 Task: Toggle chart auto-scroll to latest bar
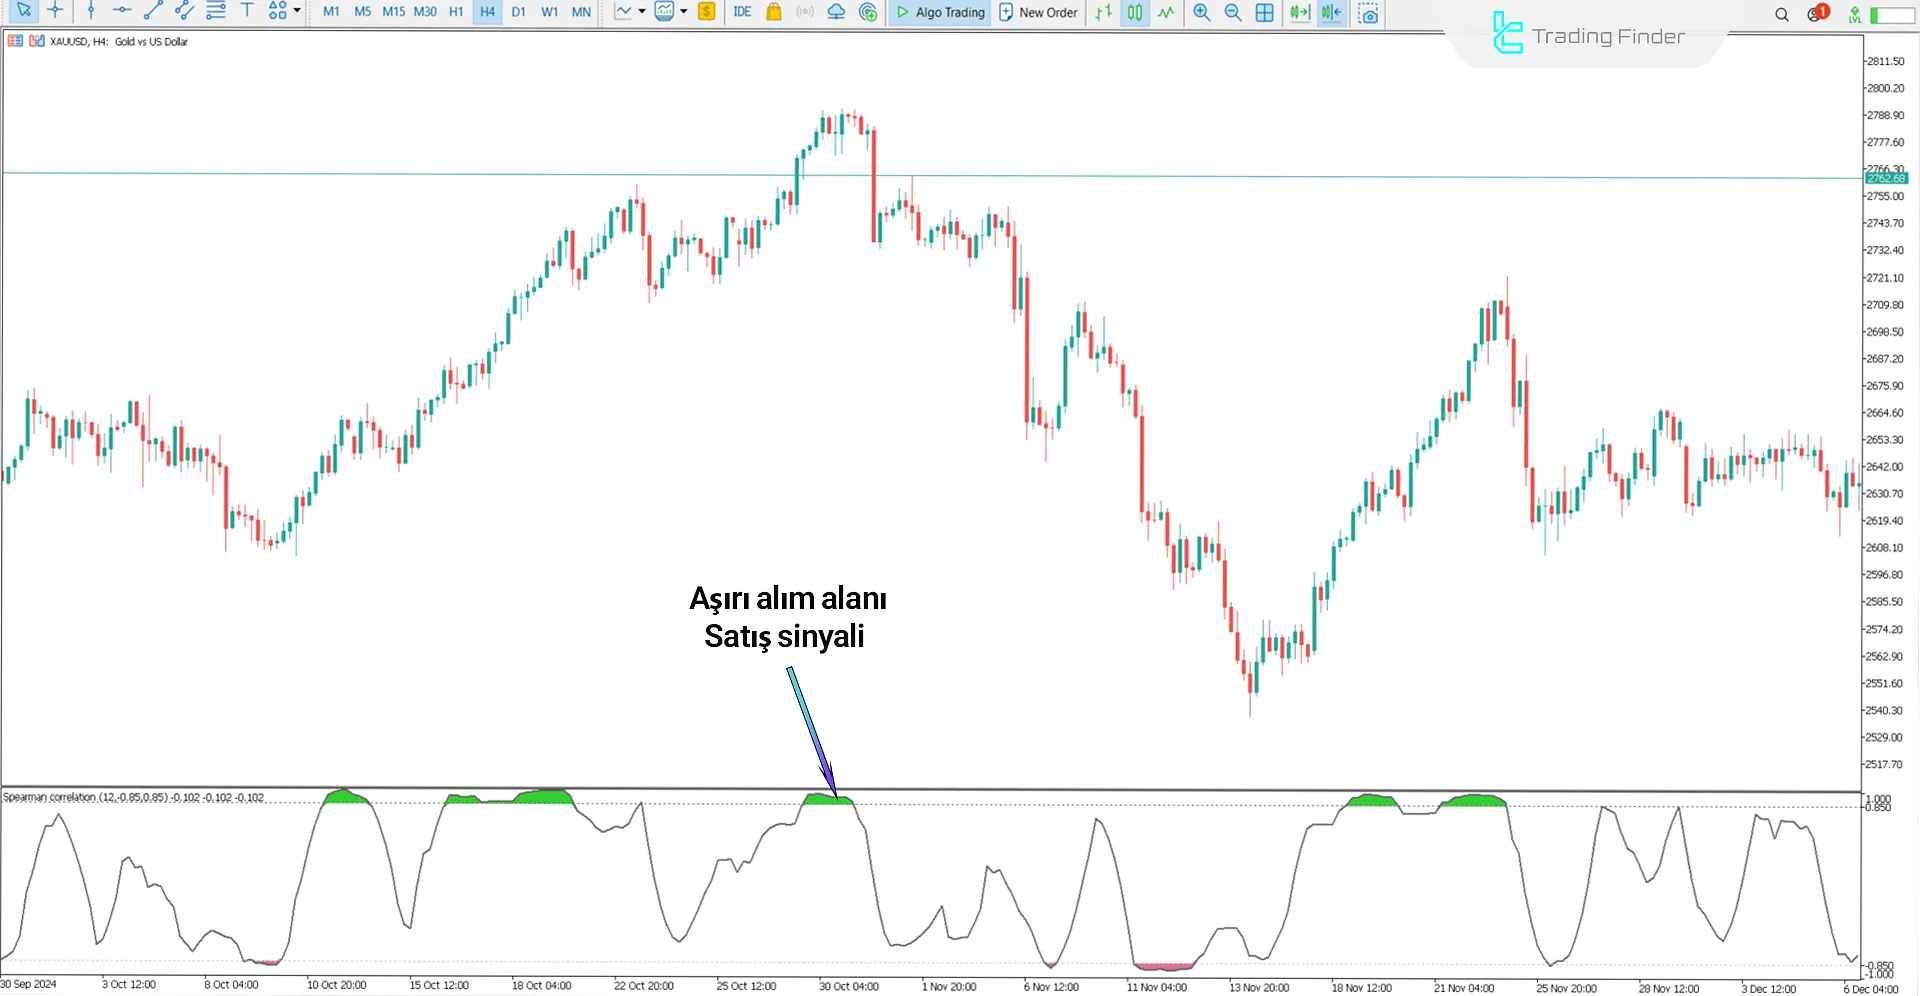(1299, 12)
